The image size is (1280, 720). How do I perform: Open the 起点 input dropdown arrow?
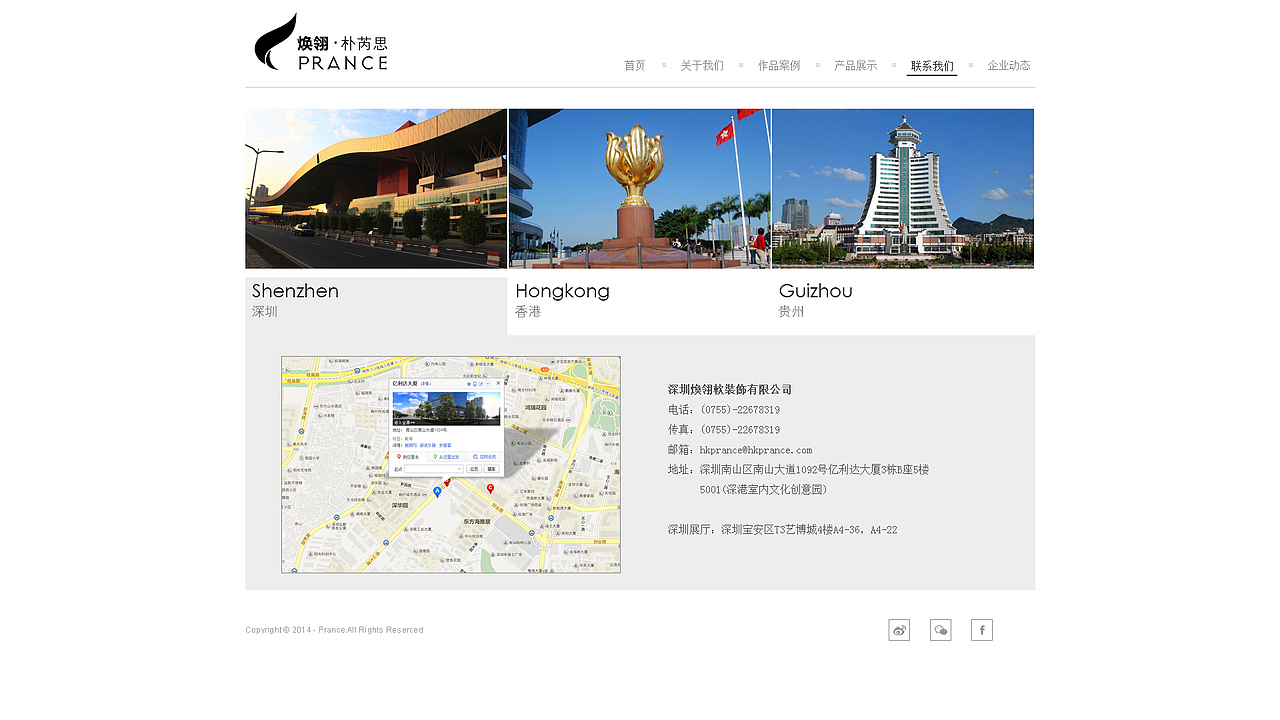(460, 468)
